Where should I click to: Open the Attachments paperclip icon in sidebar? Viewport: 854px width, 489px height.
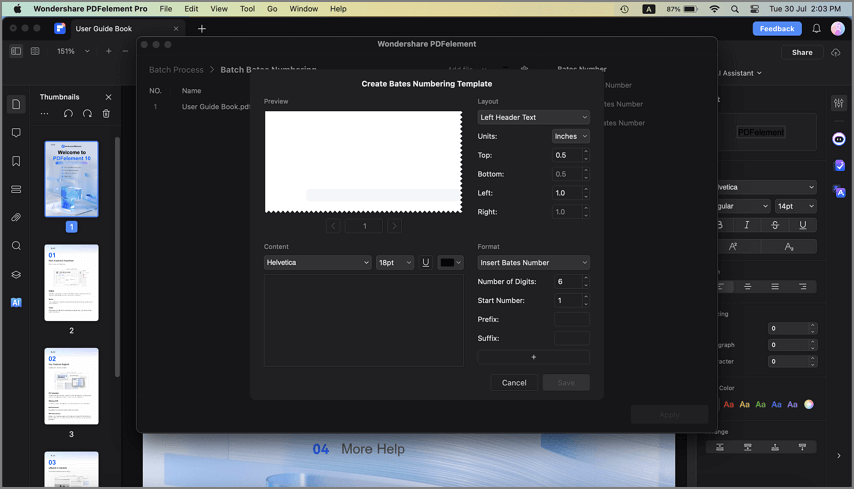coord(16,218)
